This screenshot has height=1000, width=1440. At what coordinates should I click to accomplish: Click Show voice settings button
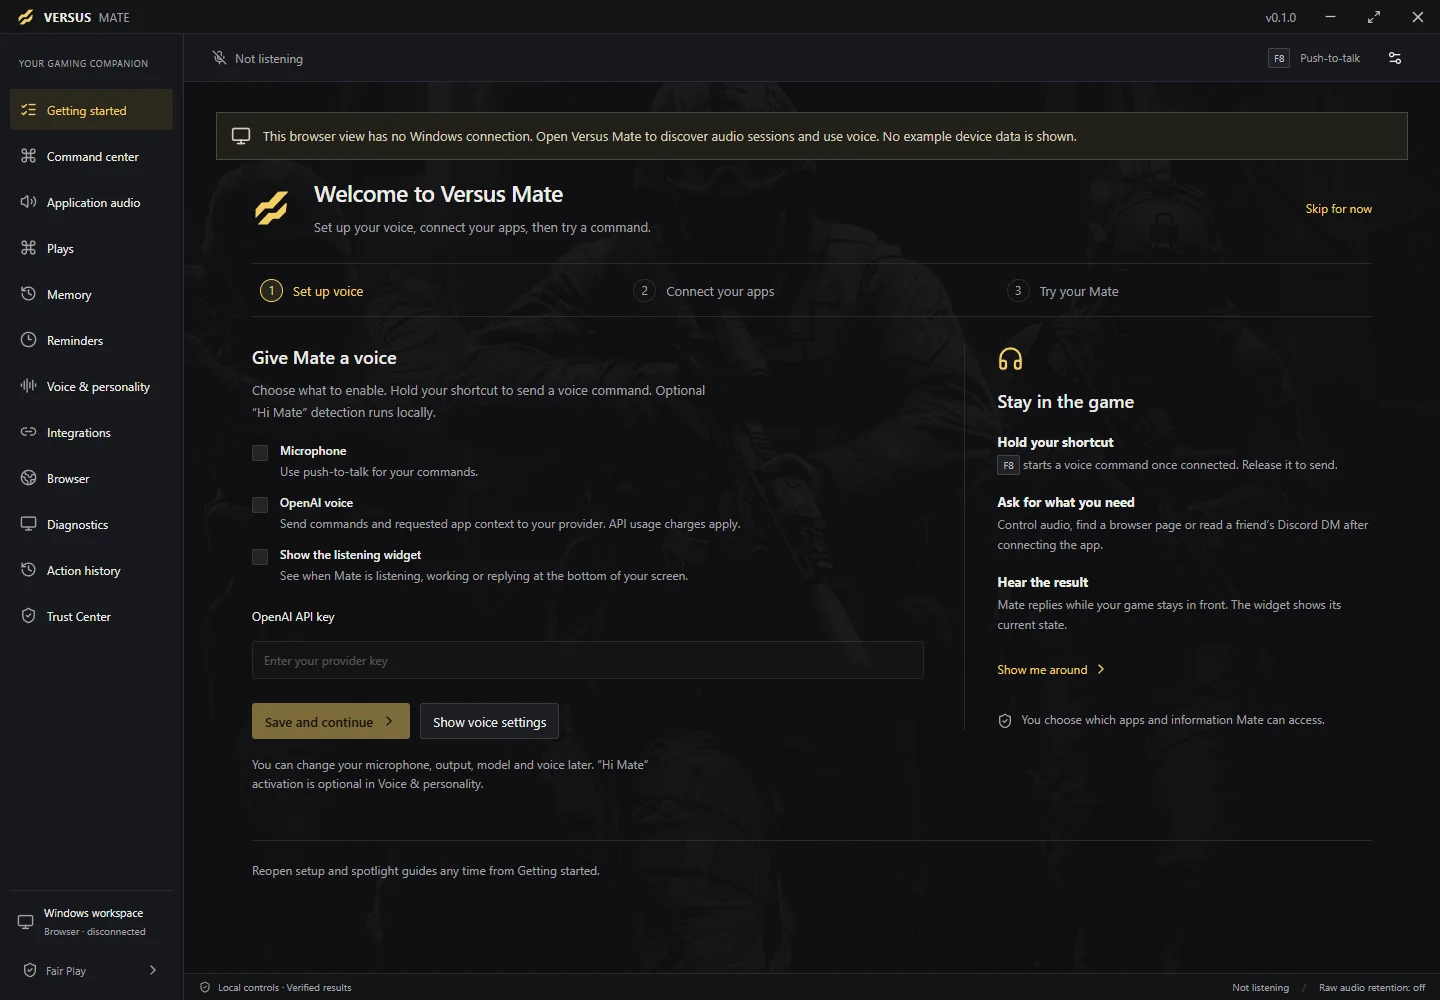click(x=489, y=721)
